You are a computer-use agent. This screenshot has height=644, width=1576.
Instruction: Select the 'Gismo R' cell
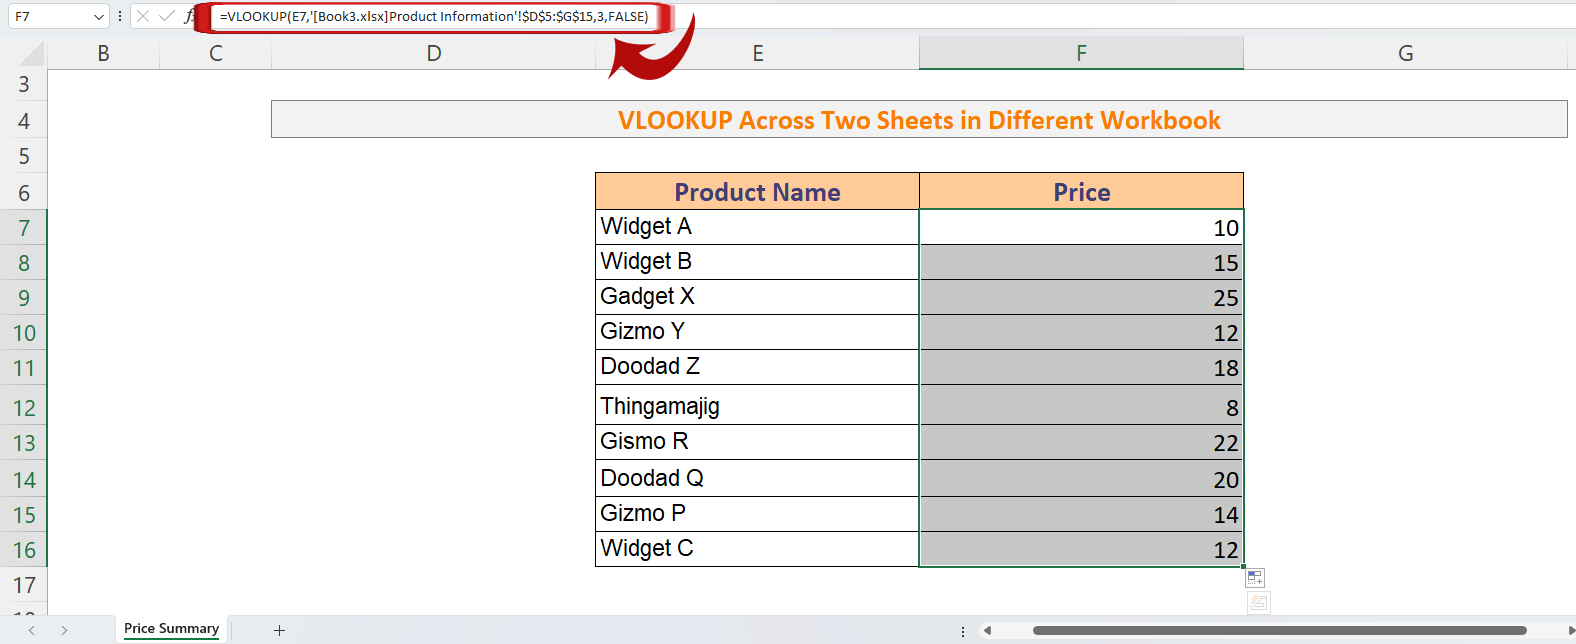757,442
